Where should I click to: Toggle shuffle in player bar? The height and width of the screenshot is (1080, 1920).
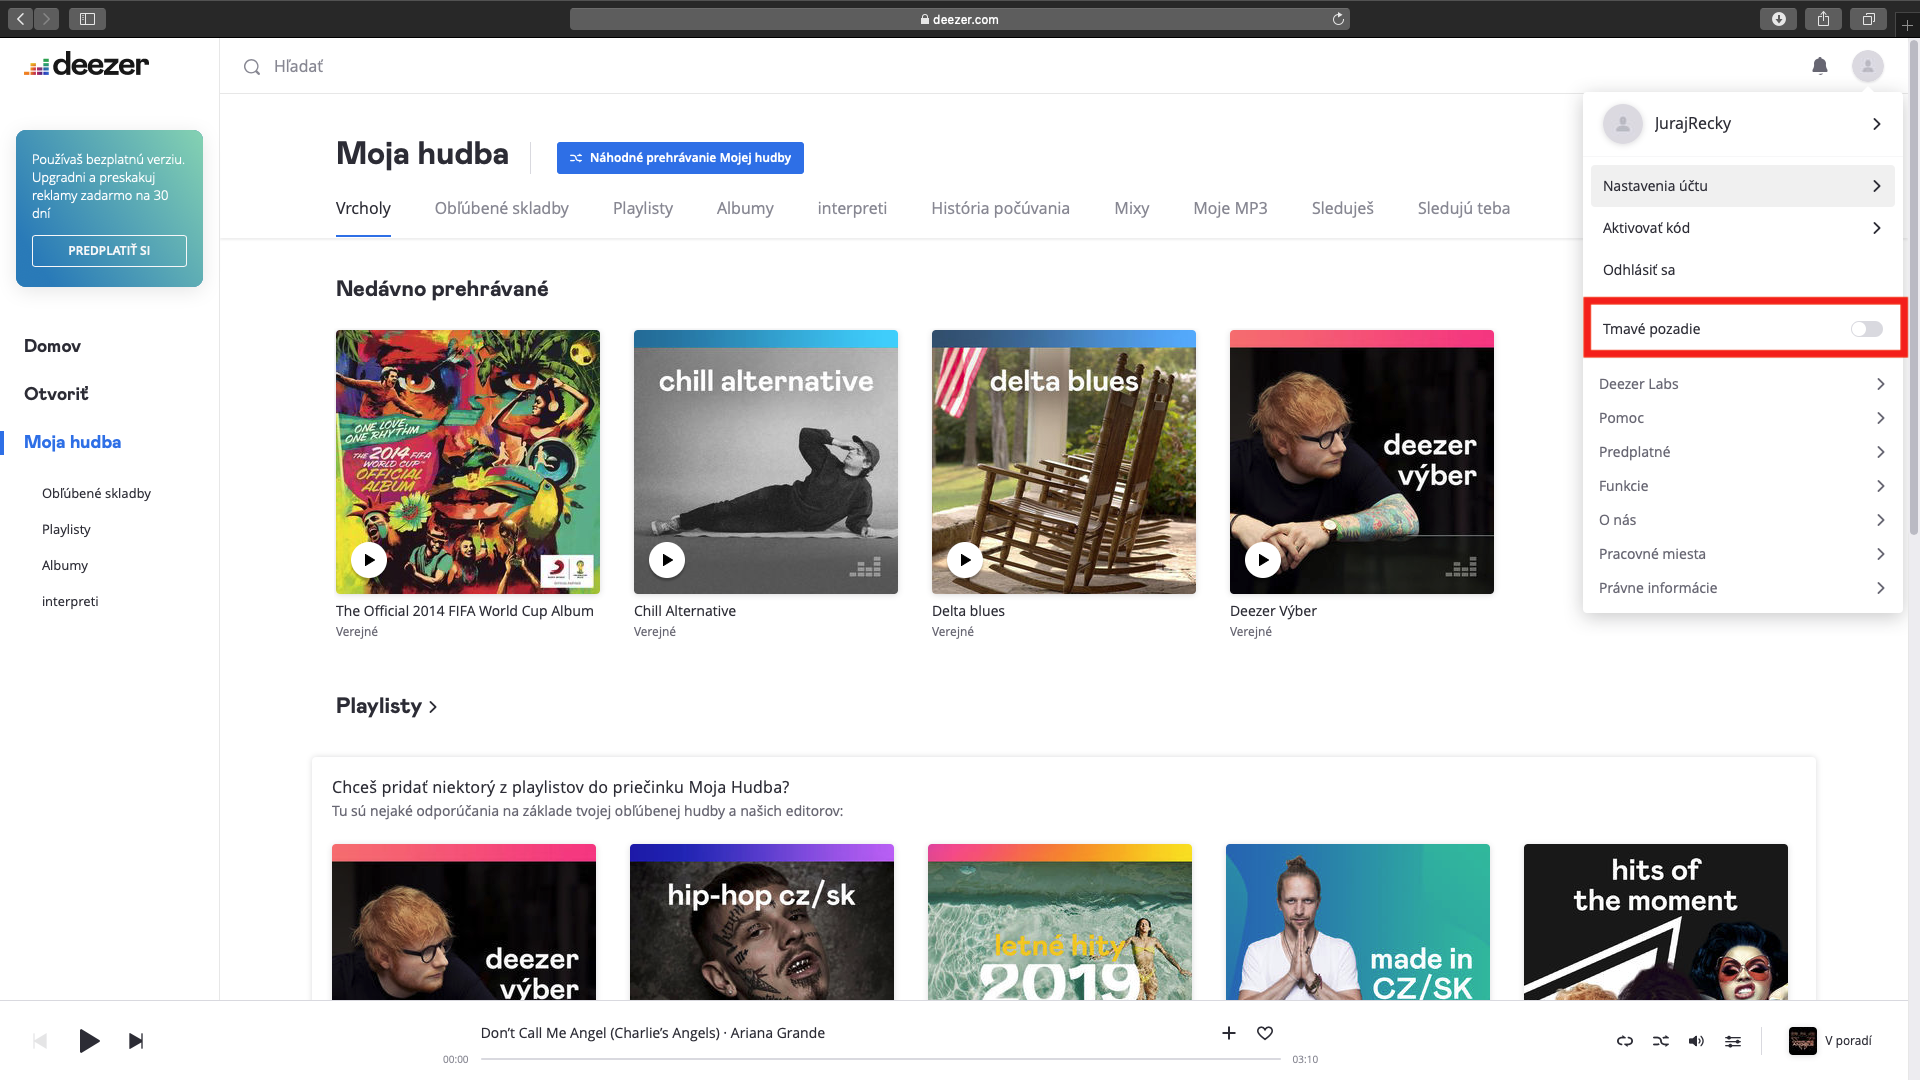click(x=1661, y=1041)
